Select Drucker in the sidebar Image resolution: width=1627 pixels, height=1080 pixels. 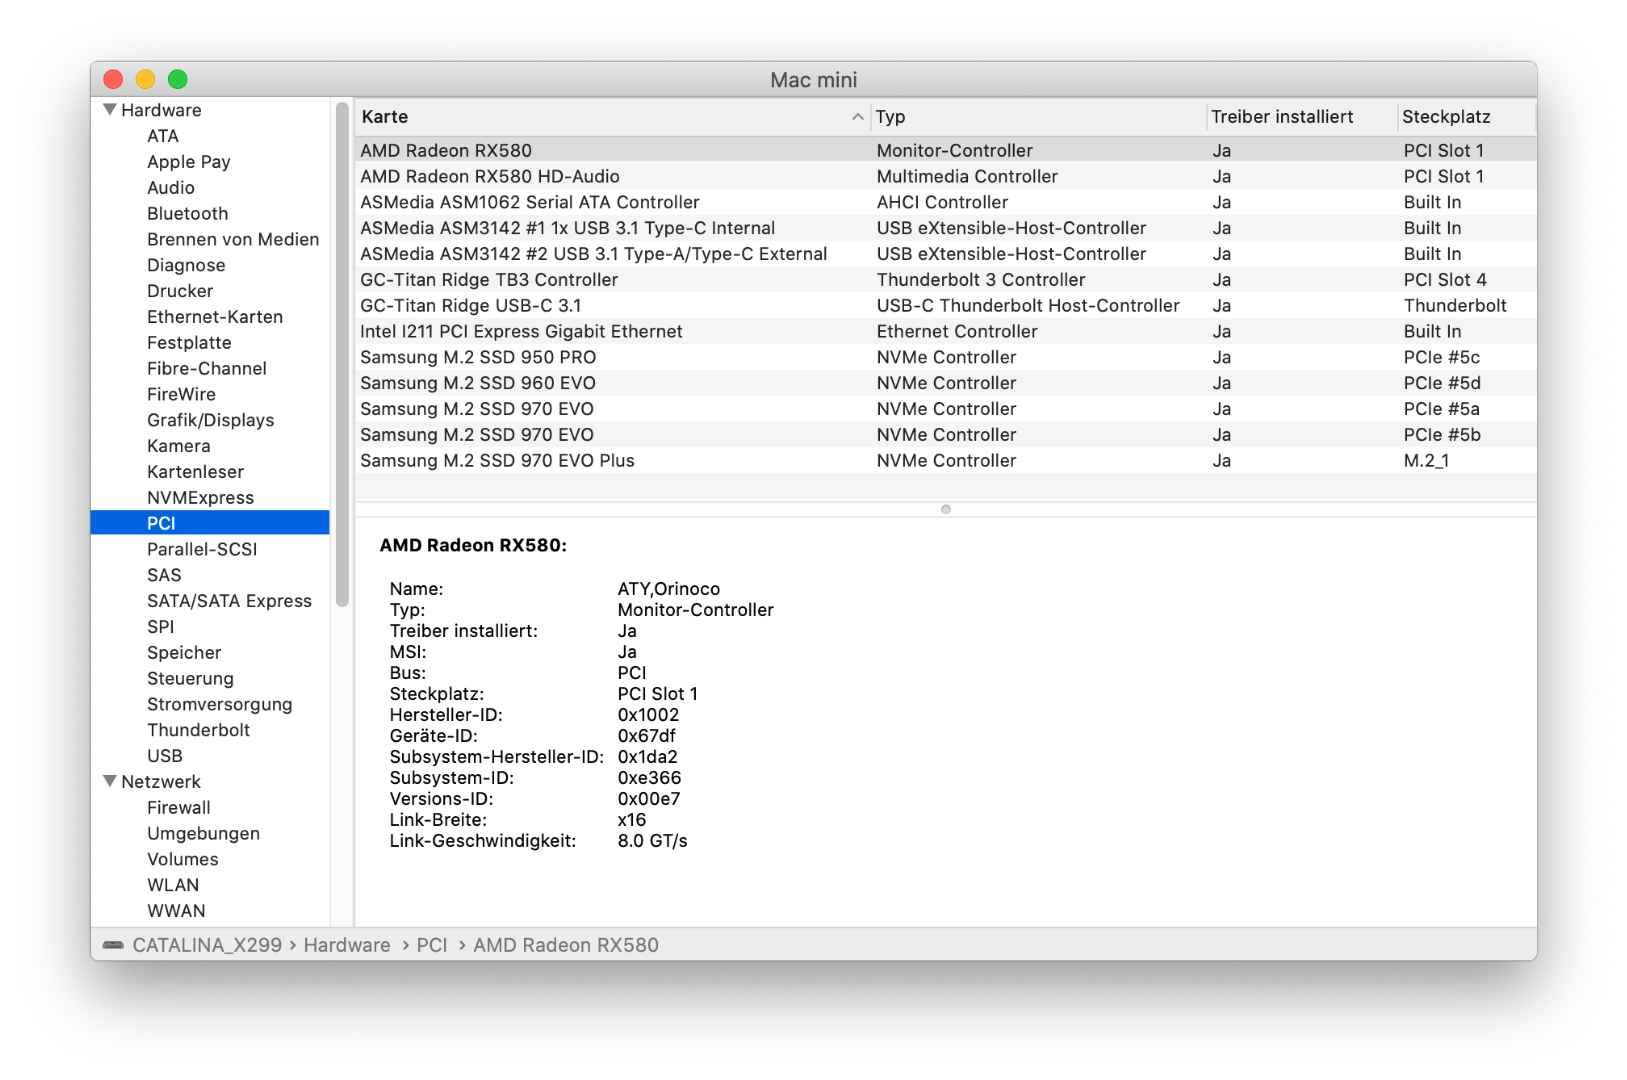coord(180,291)
